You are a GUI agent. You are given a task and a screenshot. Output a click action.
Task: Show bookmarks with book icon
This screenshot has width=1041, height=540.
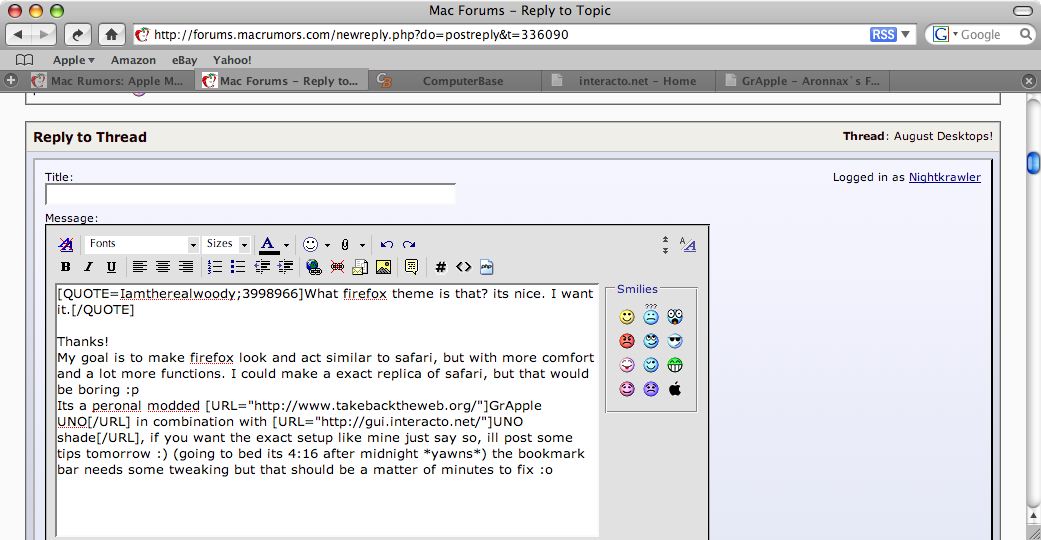25,60
